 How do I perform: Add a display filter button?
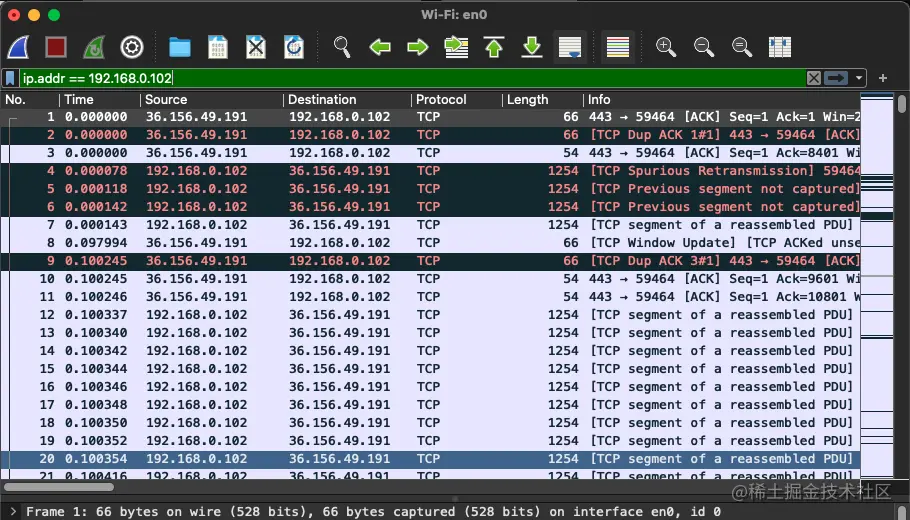point(883,78)
